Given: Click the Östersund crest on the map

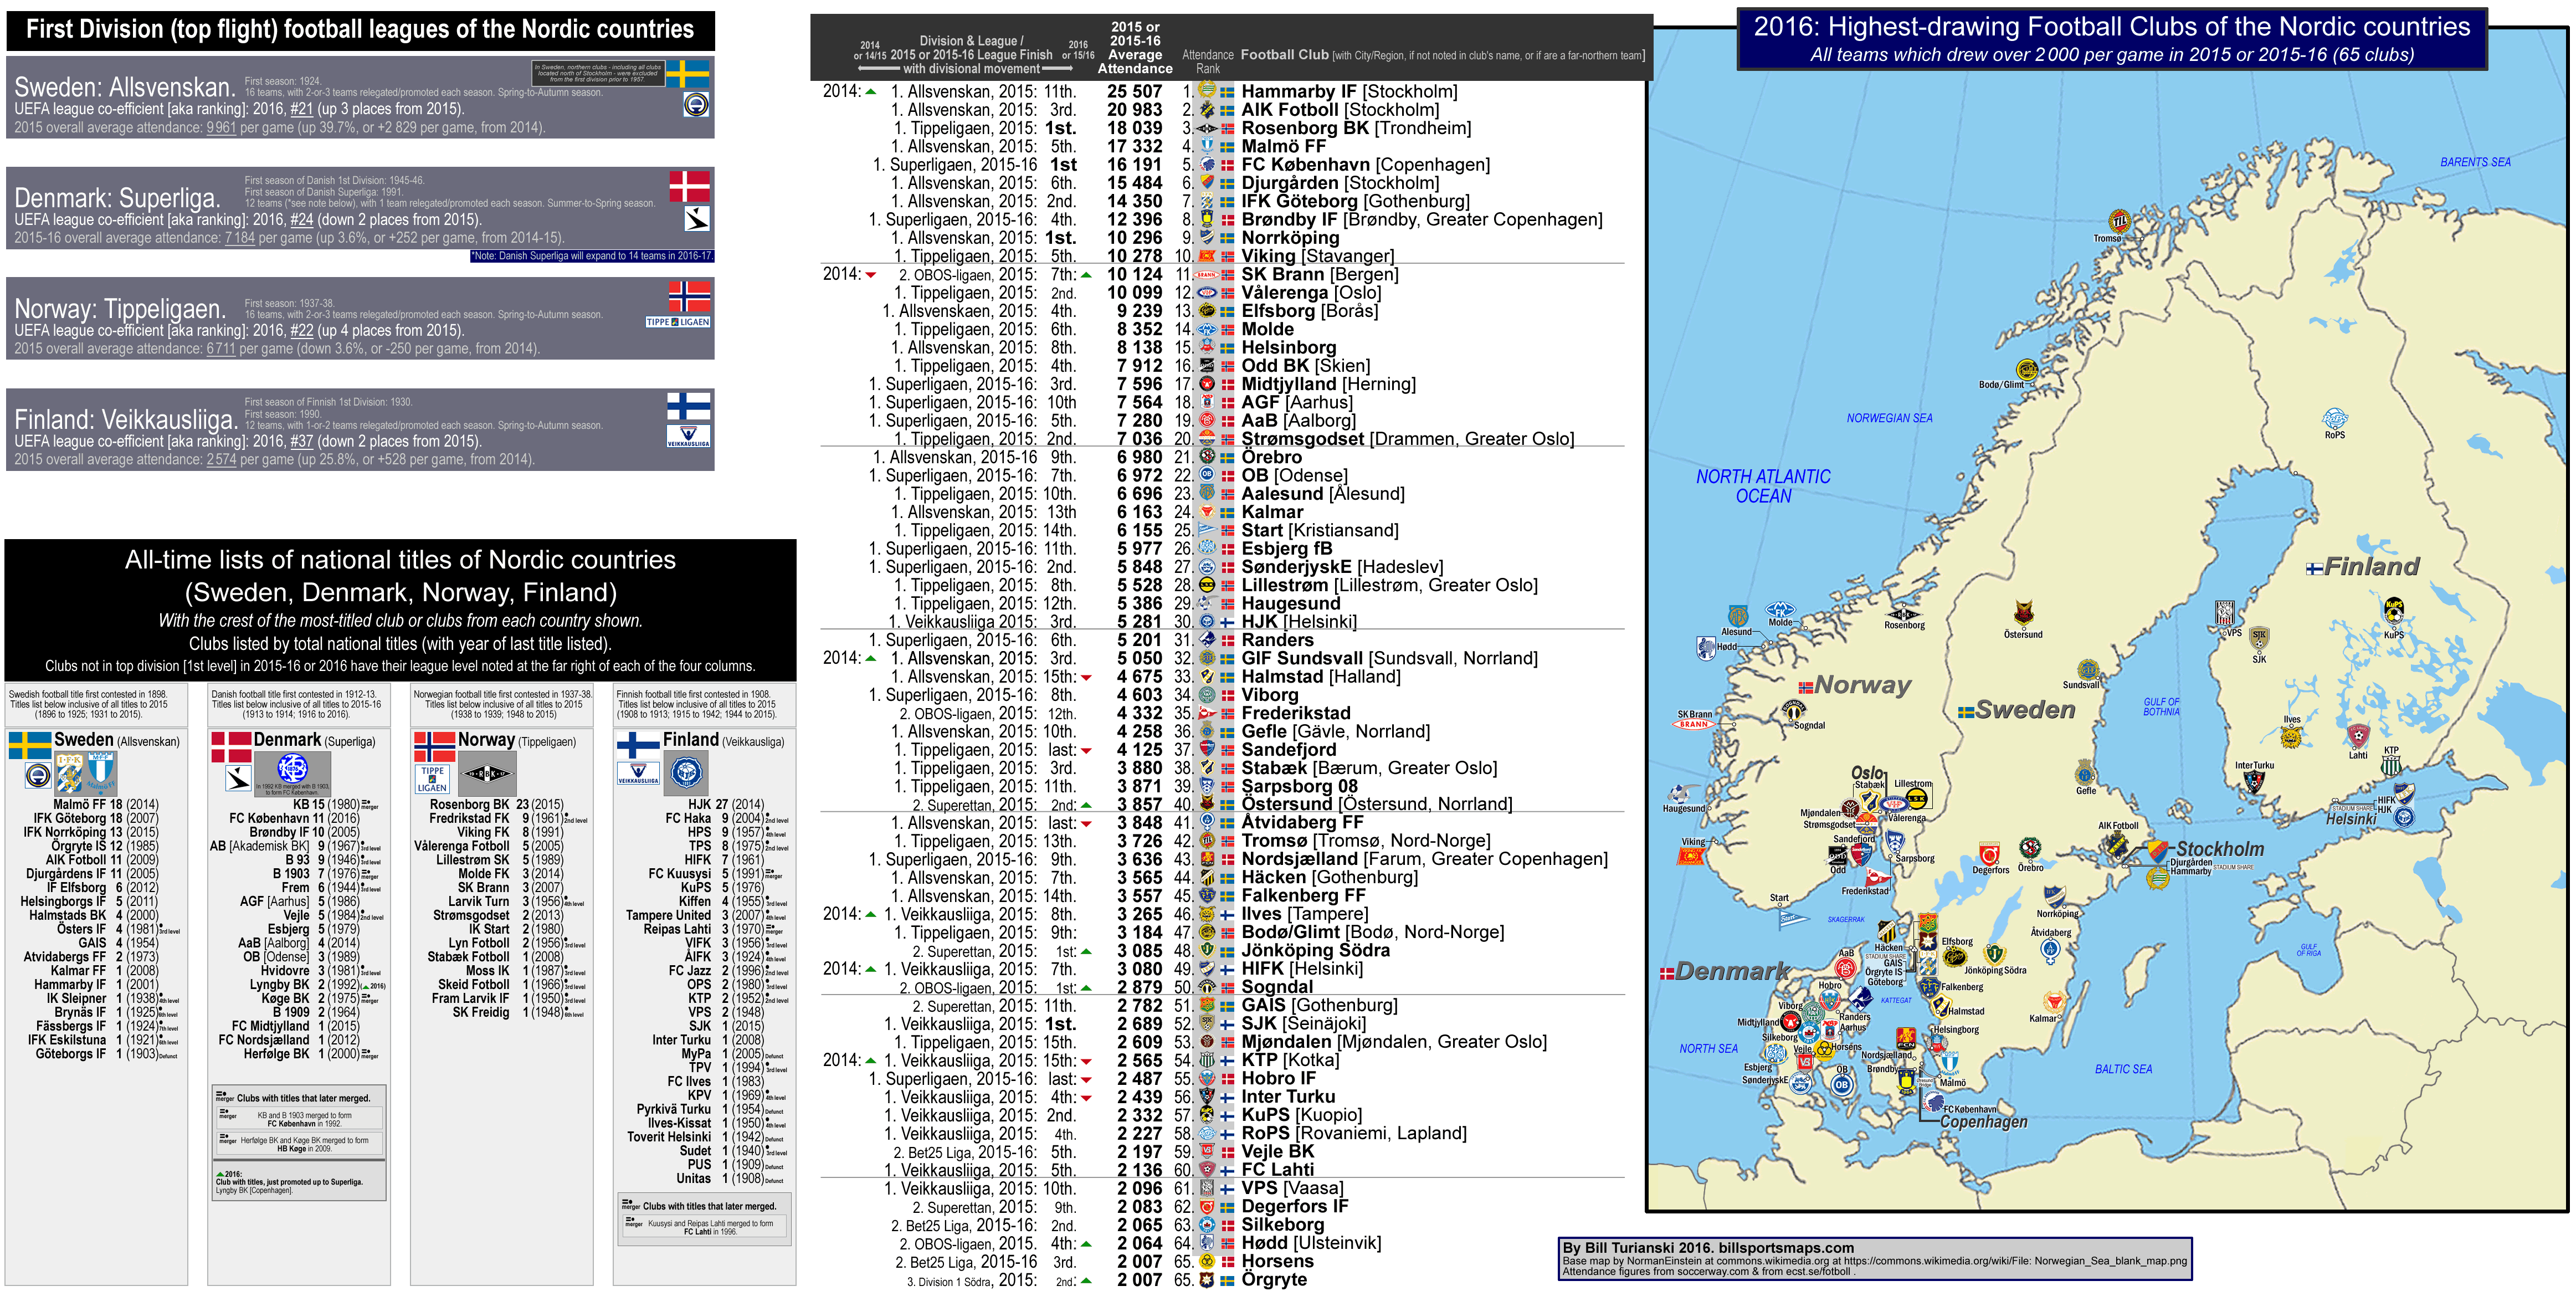Looking at the screenshot, I should (x=2023, y=614).
